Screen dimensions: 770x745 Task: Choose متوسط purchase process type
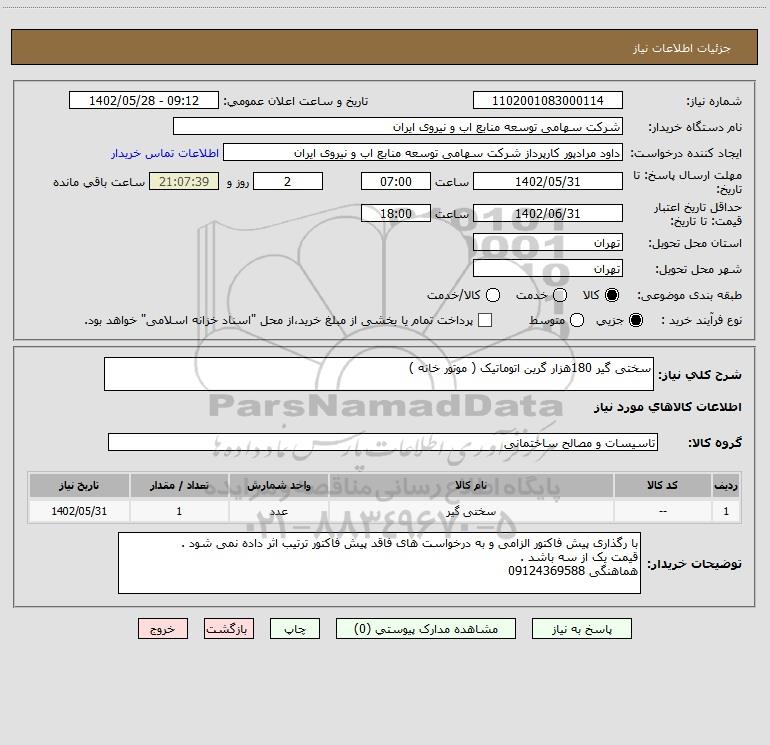coord(577,320)
